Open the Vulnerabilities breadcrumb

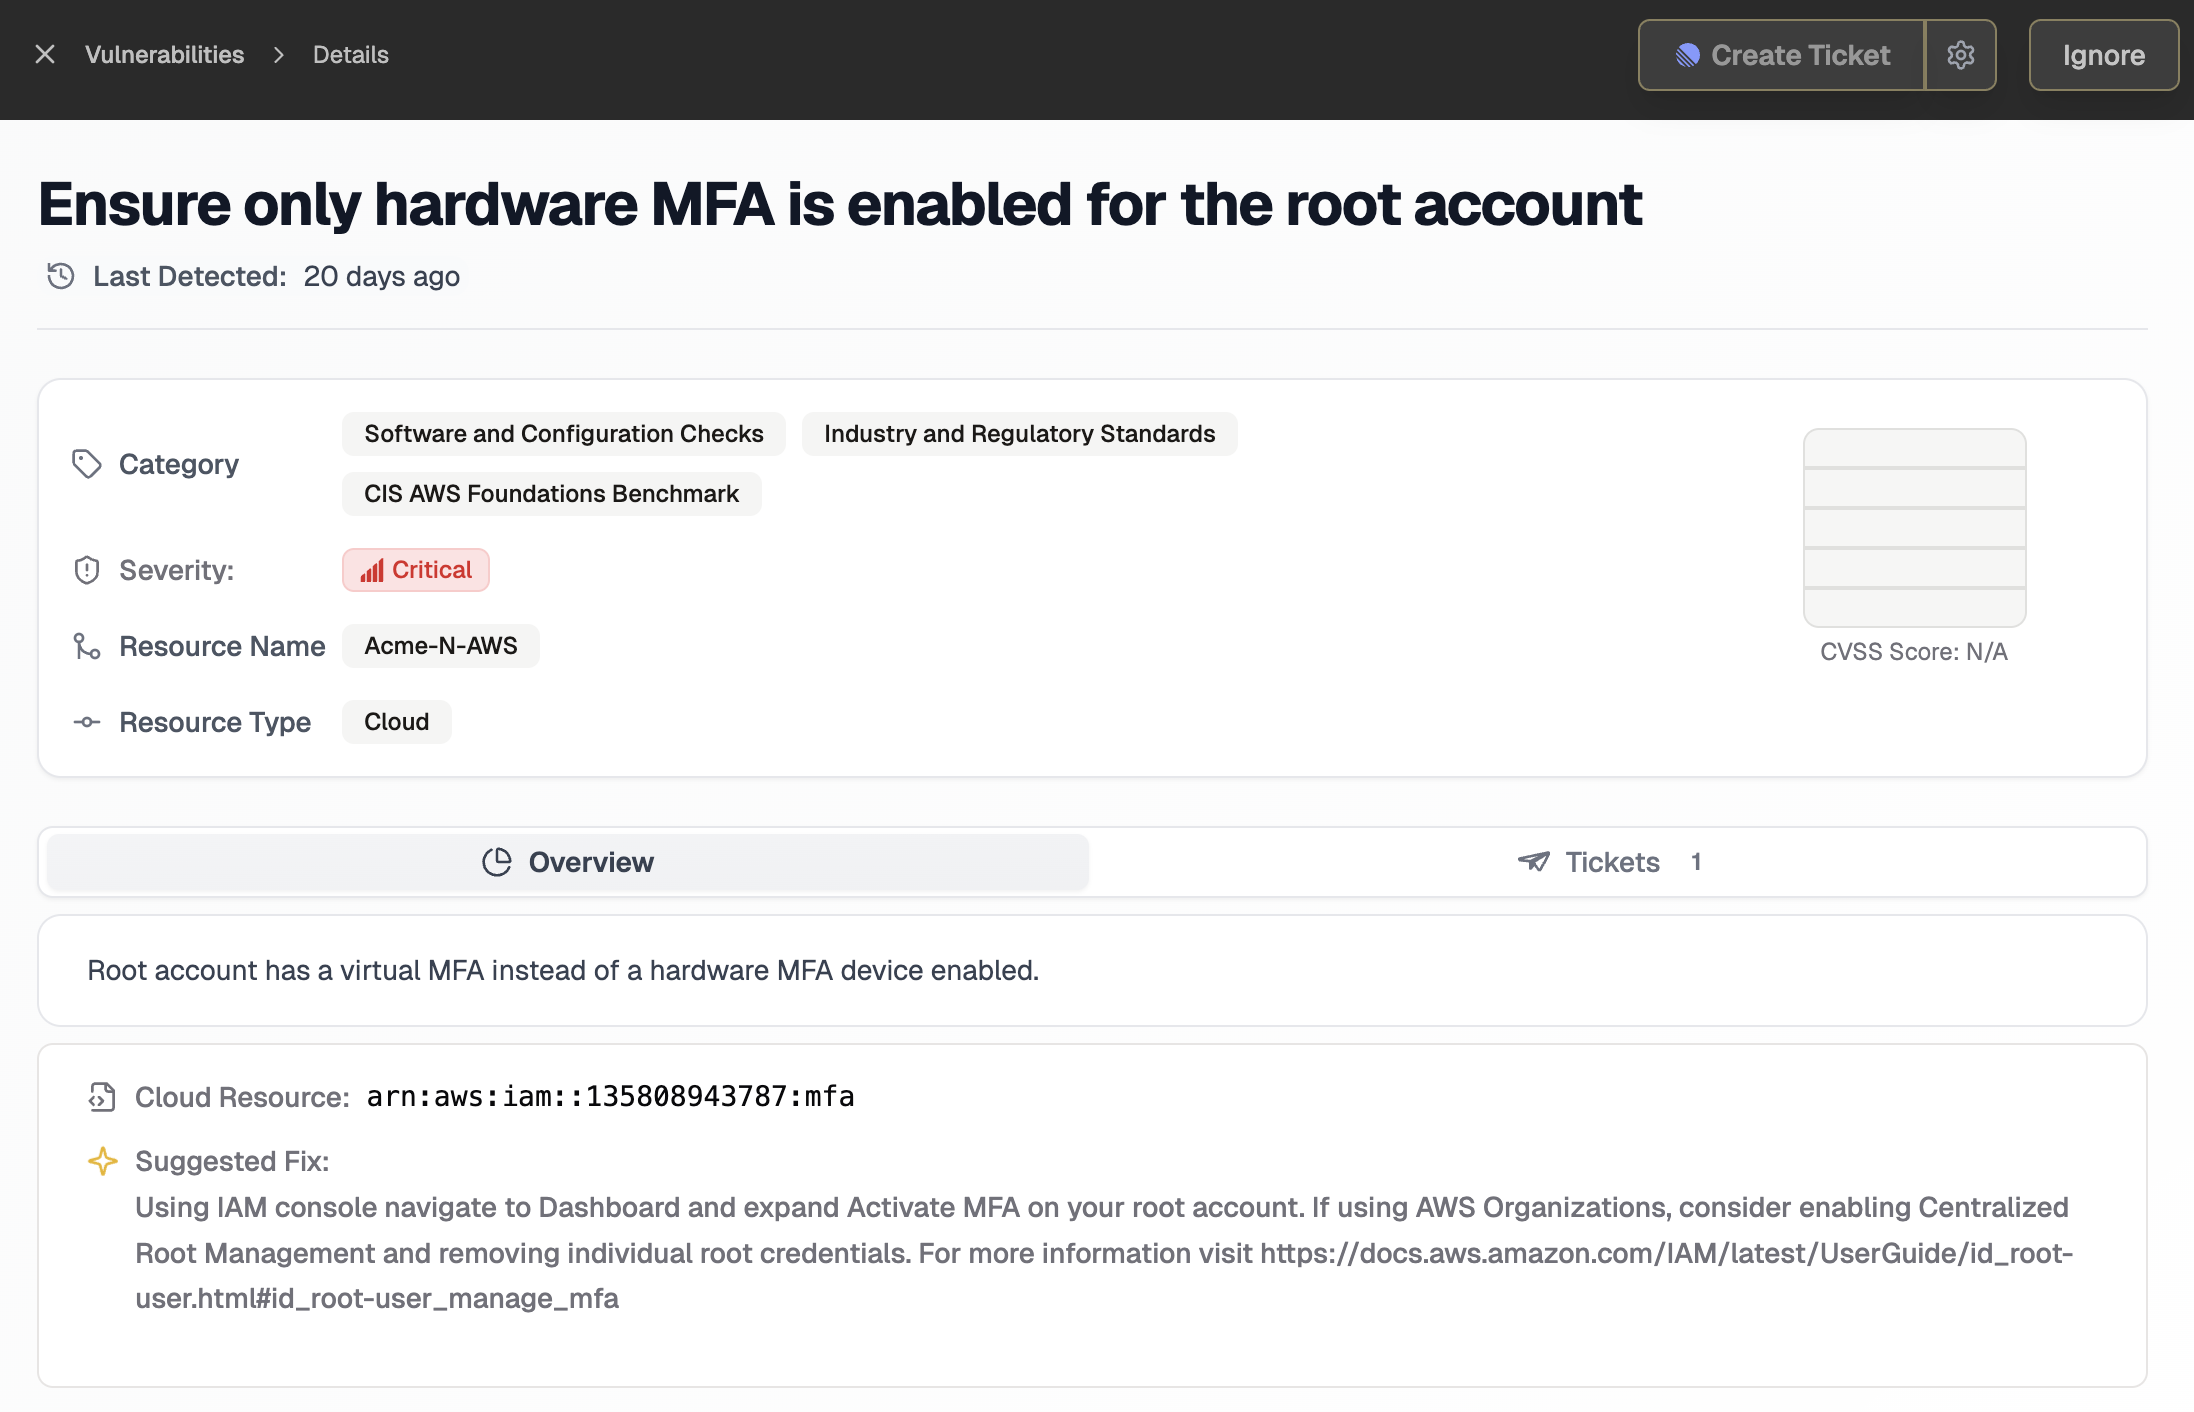click(166, 55)
